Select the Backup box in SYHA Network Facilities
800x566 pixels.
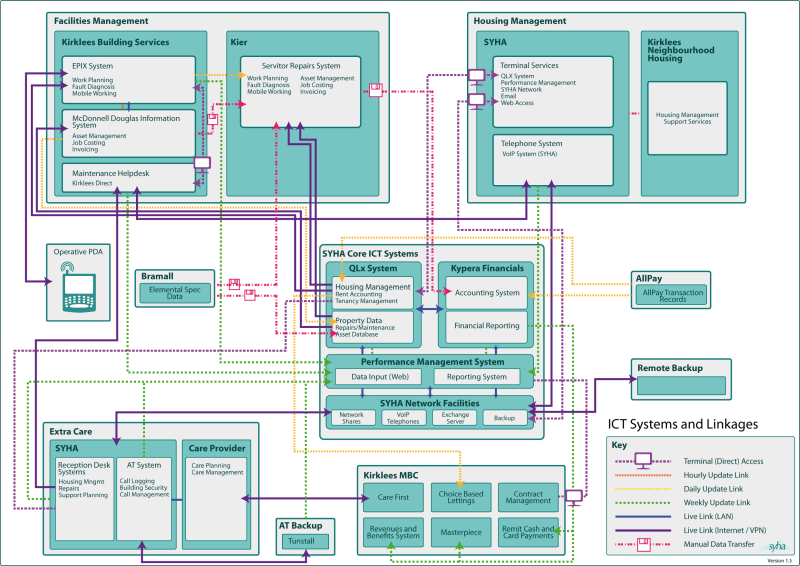505,418
